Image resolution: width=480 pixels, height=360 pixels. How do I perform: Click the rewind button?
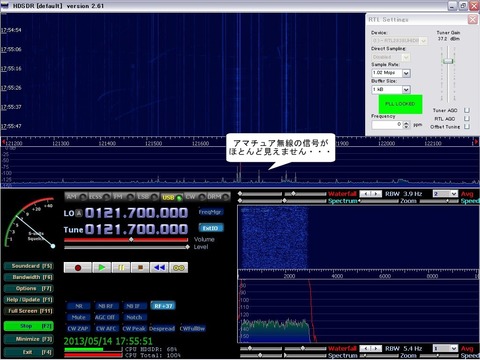[159, 268]
